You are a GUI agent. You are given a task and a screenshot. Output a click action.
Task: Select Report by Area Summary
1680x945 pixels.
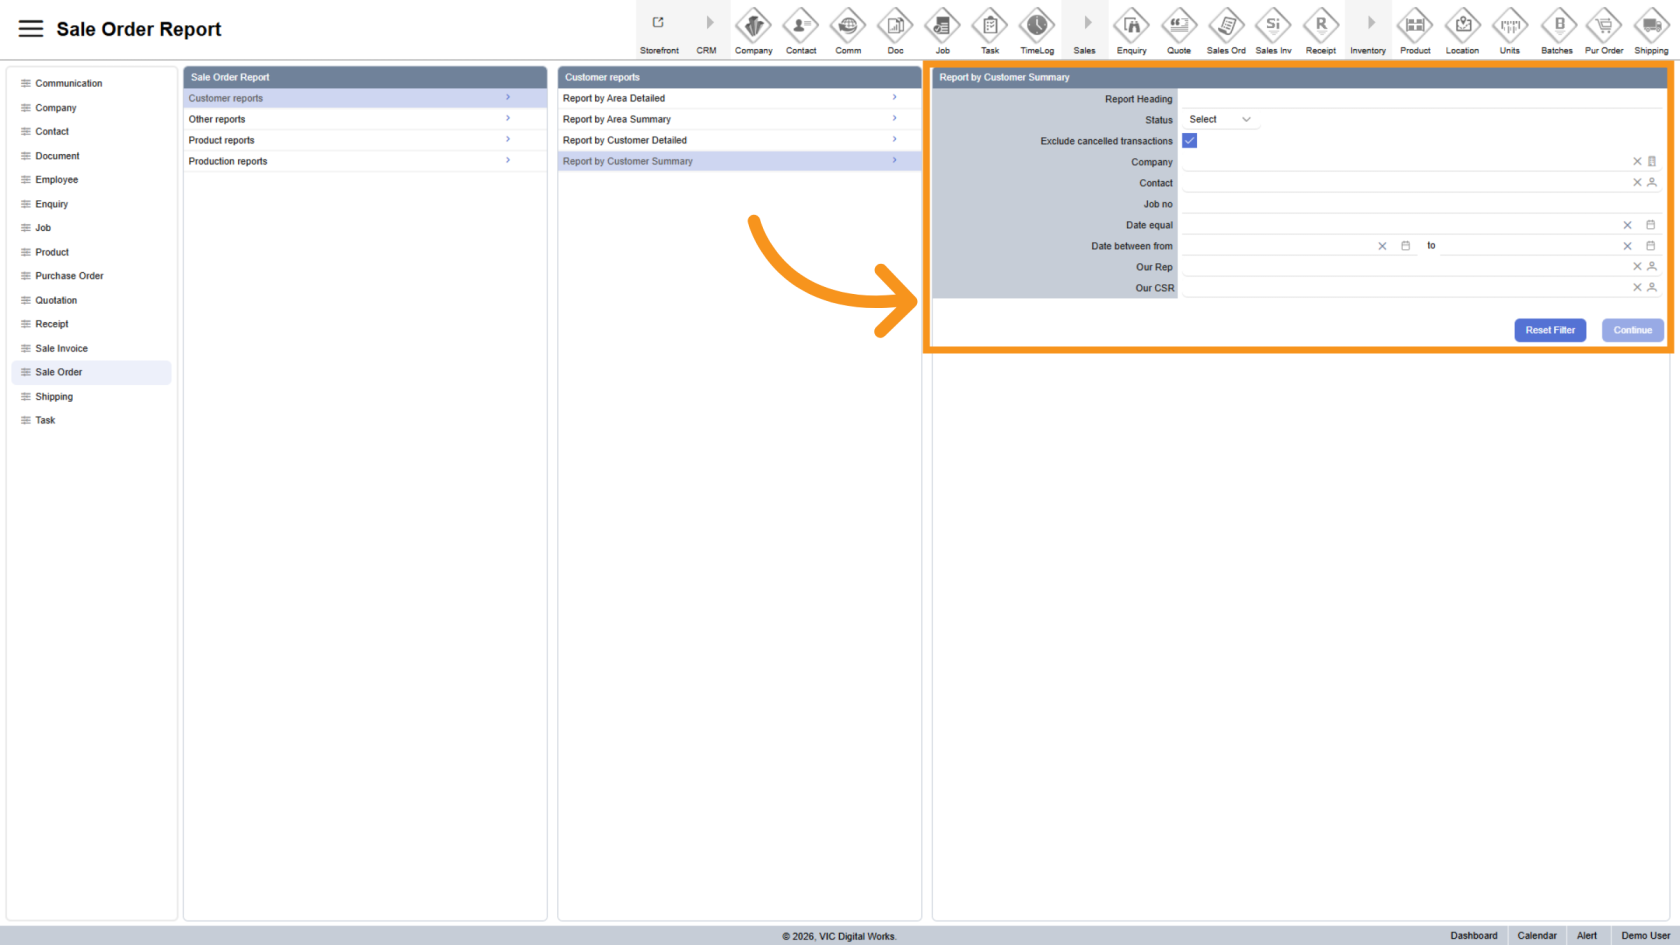coord(617,119)
